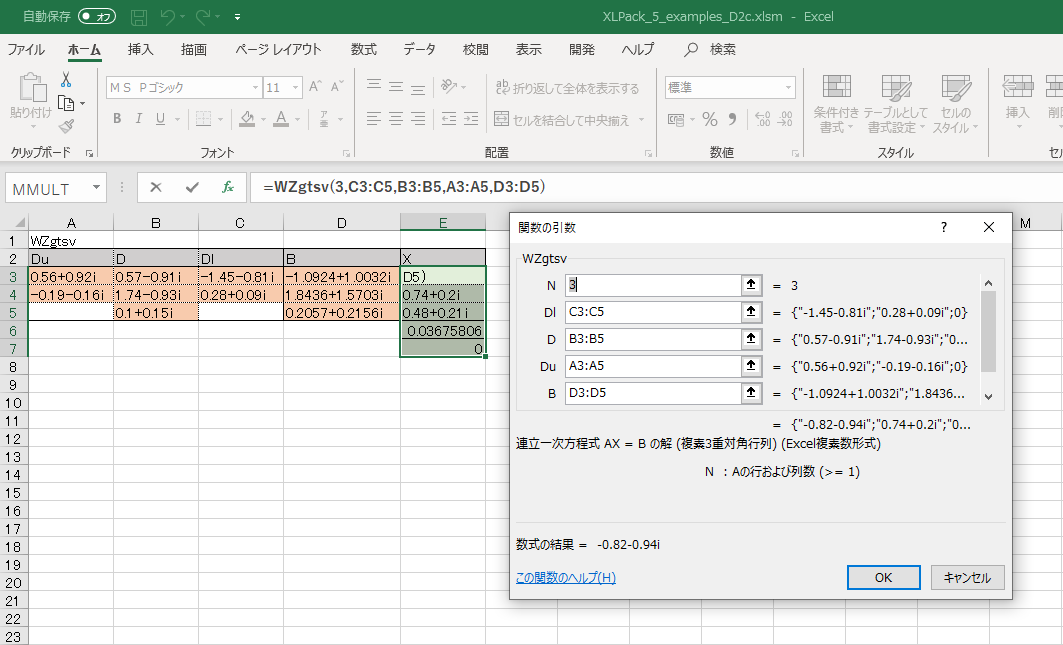Open the この関数のヘルプ link
This screenshot has height=645, width=1063.
pos(565,577)
